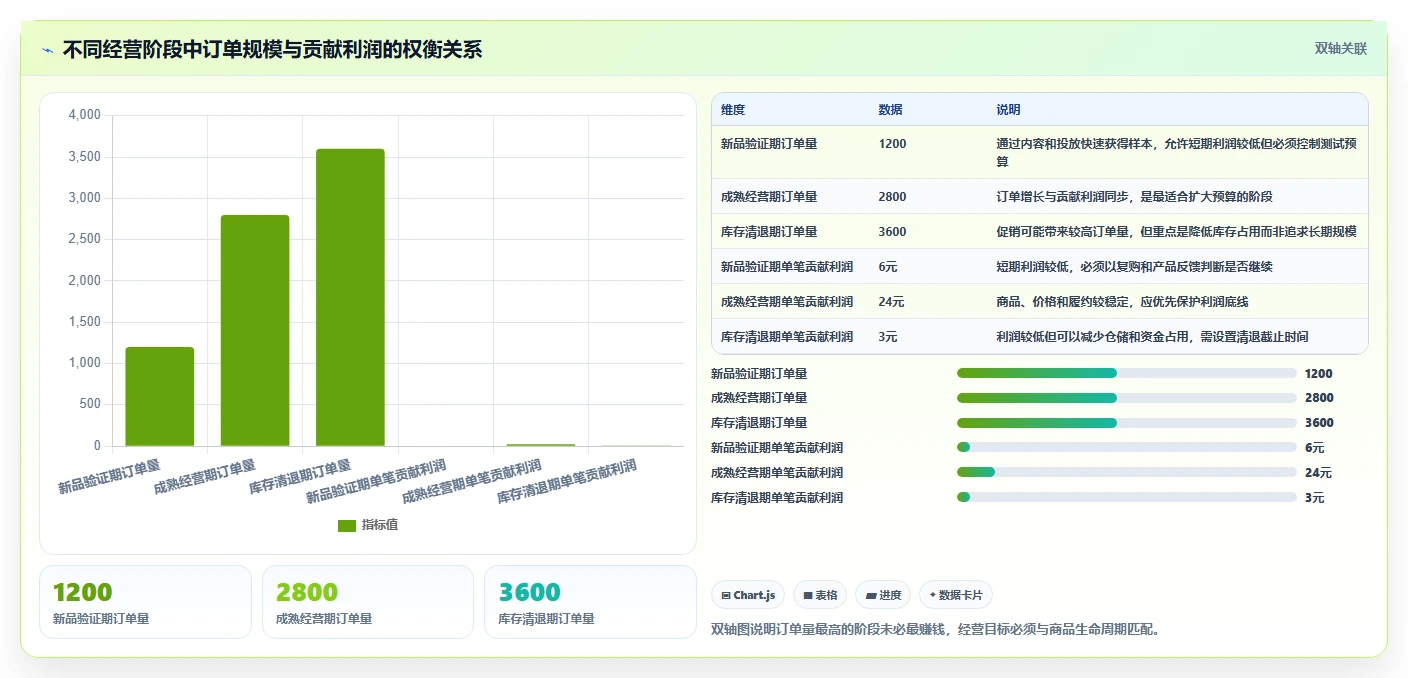Click the description starting 订单增长与贡献利润同步

pyautogui.click(x=1134, y=197)
